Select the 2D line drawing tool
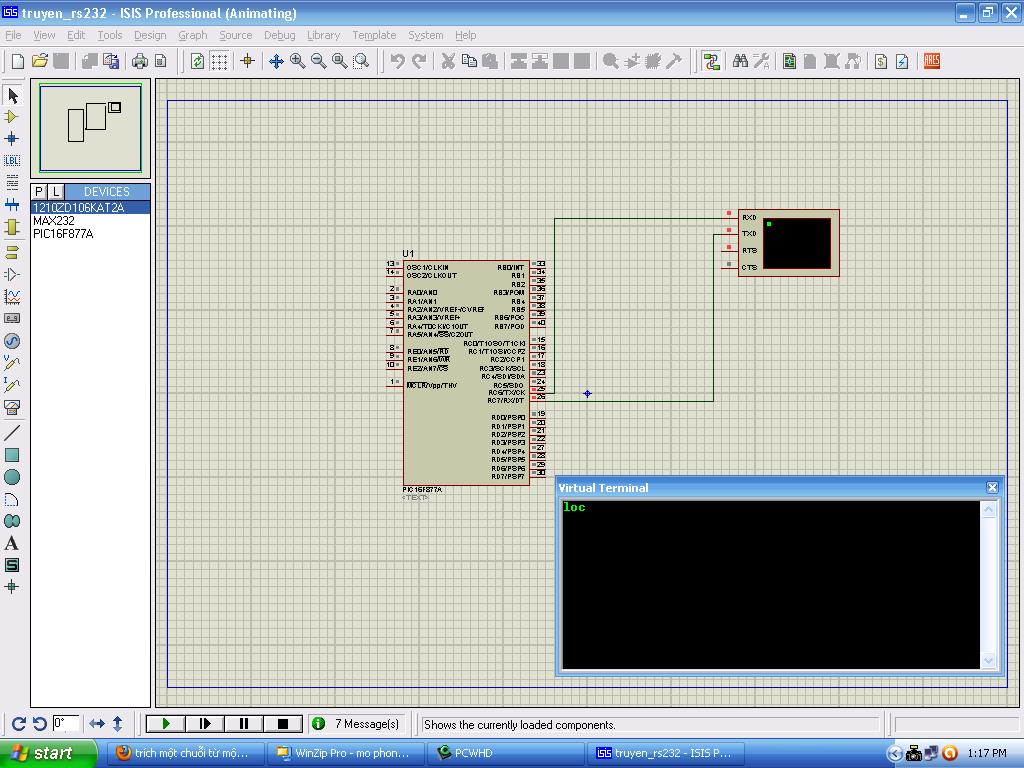1024x768 pixels. click(12, 433)
